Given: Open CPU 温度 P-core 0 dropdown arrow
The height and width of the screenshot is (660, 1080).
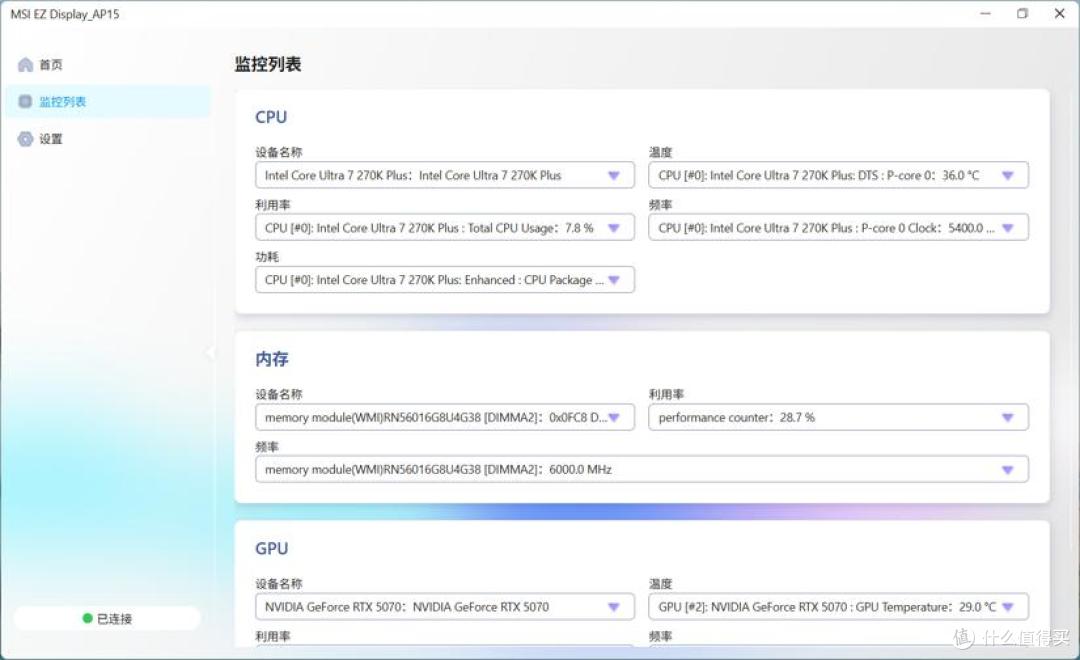Looking at the screenshot, I should [x=1008, y=175].
